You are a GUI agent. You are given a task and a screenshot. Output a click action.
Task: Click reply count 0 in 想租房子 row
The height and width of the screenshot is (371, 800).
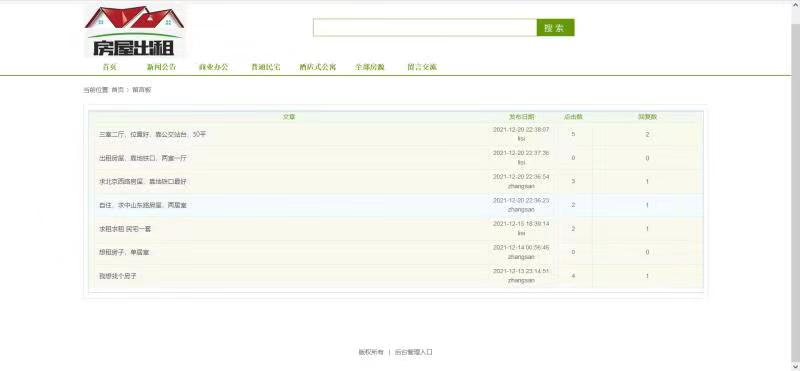(x=647, y=253)
